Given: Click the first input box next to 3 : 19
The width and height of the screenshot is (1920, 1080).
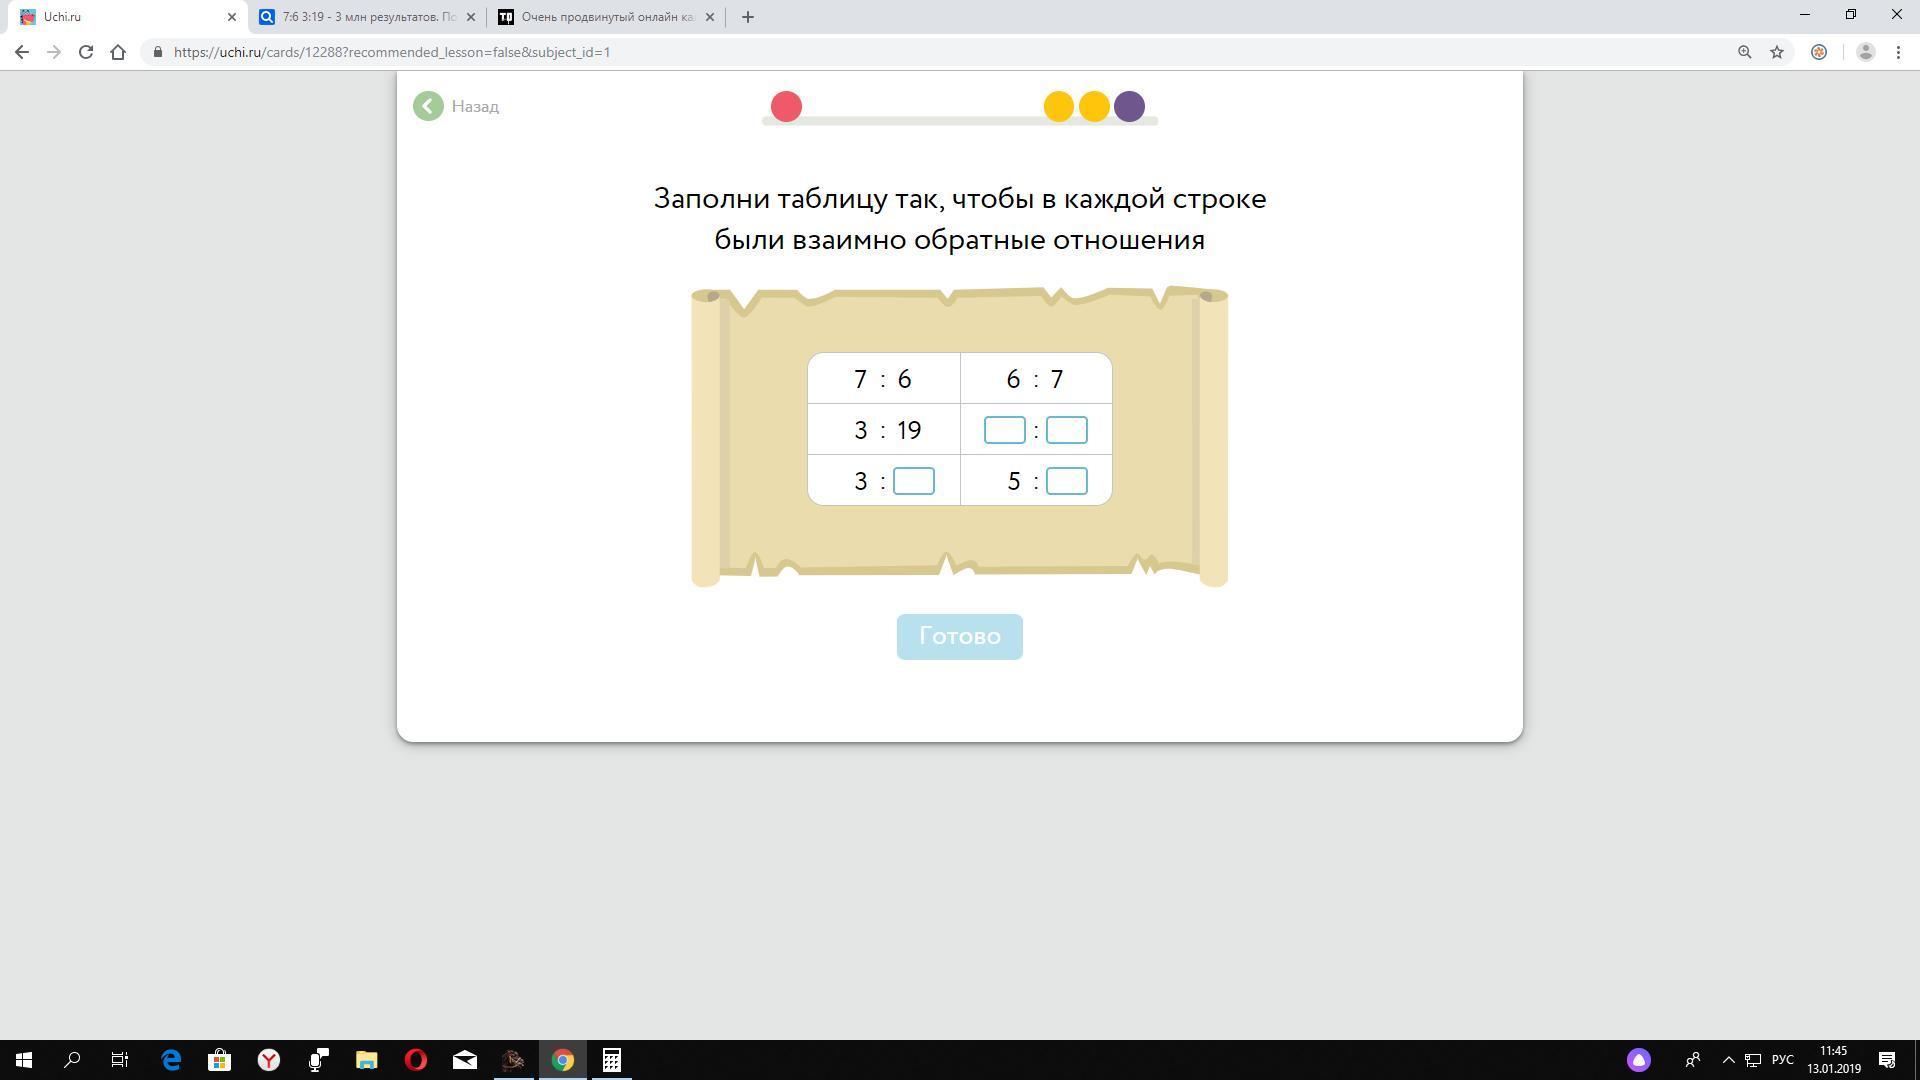Looking at the screenshot, I should click(x=1004, y=430).
